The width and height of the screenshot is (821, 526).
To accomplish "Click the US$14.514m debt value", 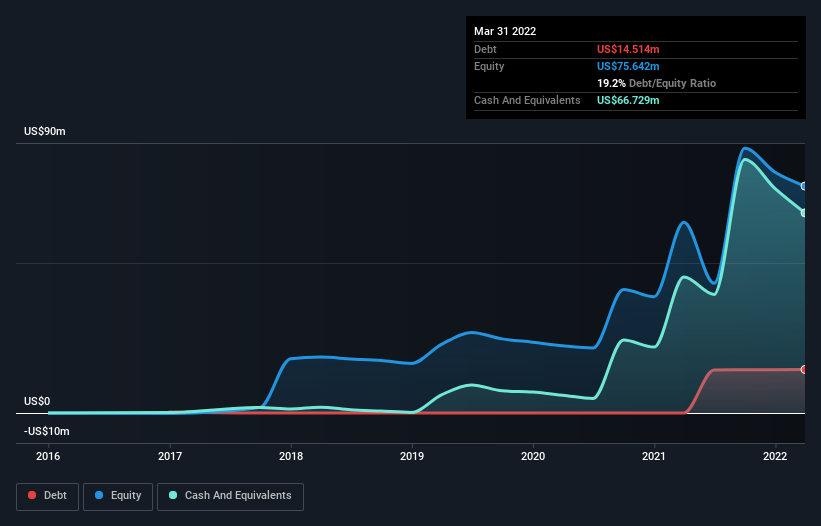I will [628, 49].
